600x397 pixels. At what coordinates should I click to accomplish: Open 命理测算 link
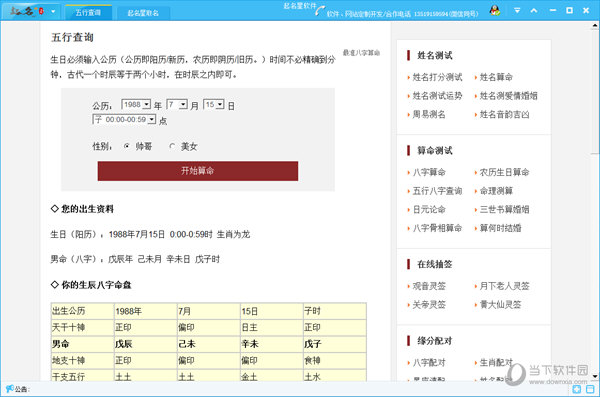click(496, 191)
